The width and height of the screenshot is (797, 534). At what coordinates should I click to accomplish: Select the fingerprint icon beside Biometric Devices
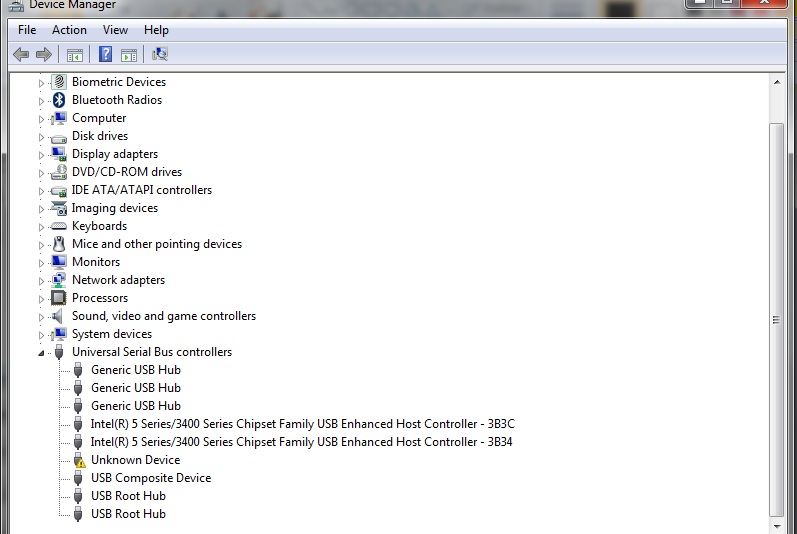(59, 81)
